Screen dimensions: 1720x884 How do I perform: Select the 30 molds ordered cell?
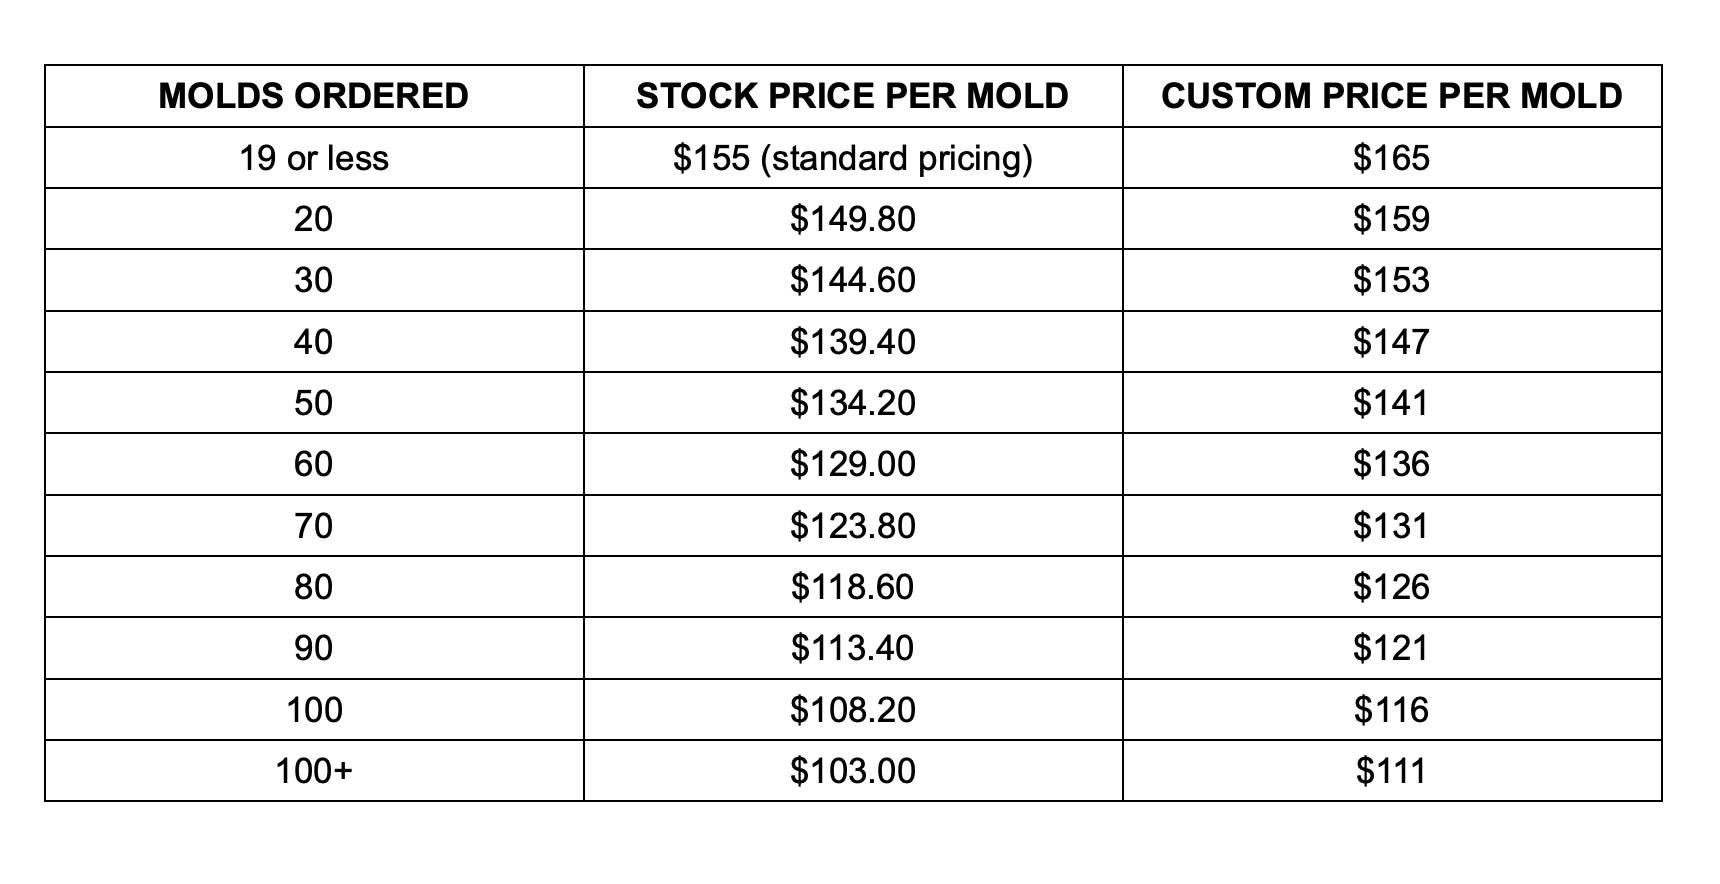coord(314,280)
